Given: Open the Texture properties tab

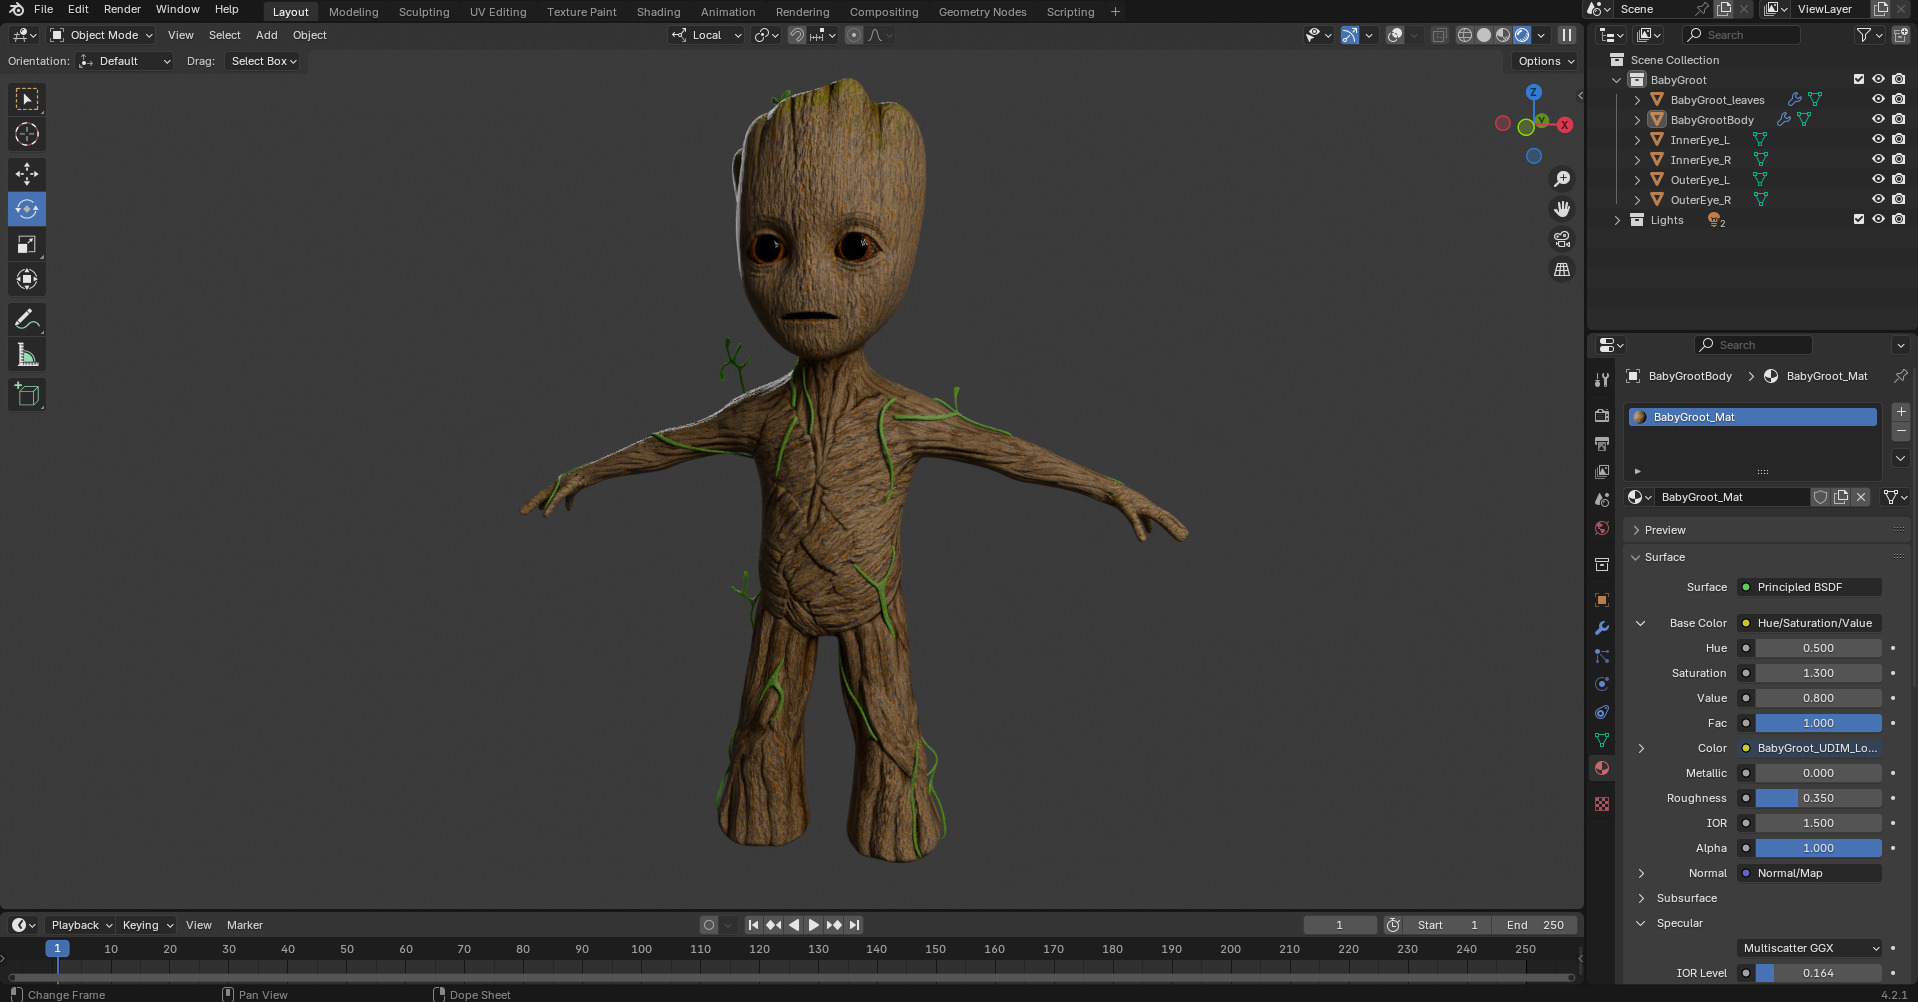Looking at the screenshot, I should click(x=1602, y=804).
